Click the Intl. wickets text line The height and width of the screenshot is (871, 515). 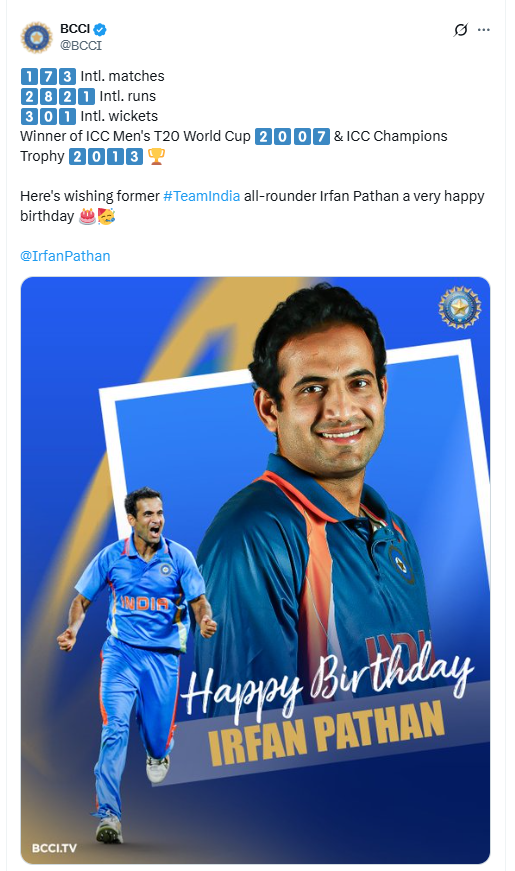89,116
